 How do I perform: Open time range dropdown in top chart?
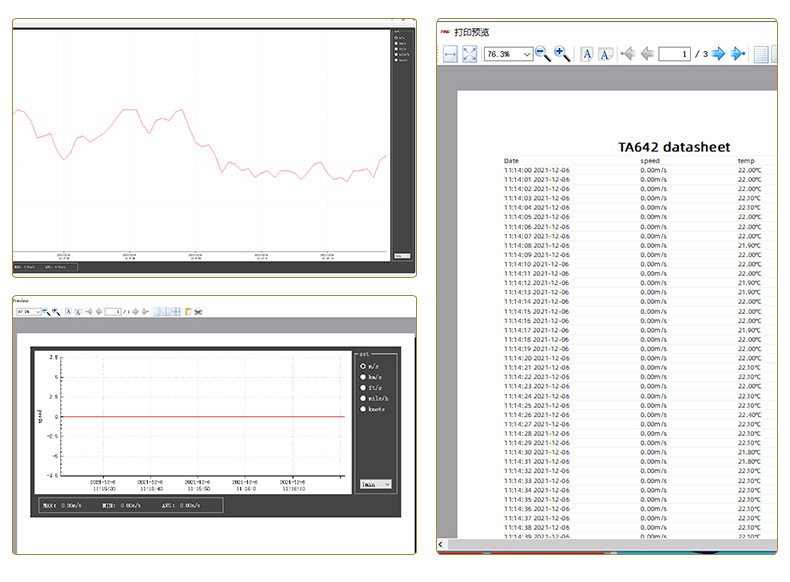click(x=402, y=256)
